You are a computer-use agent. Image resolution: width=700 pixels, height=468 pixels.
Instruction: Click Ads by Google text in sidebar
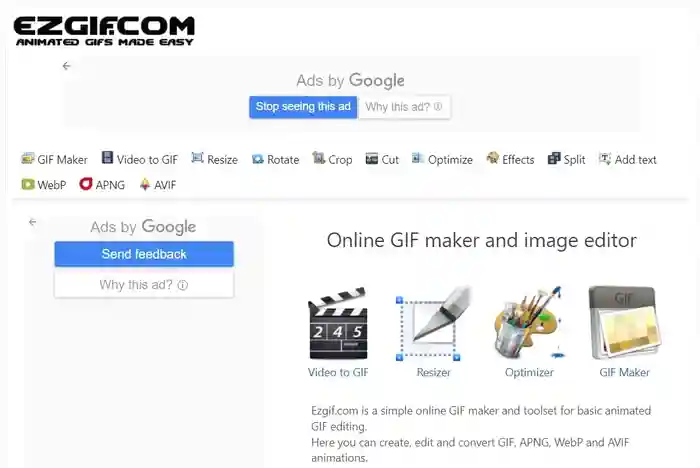click(143, 227)
